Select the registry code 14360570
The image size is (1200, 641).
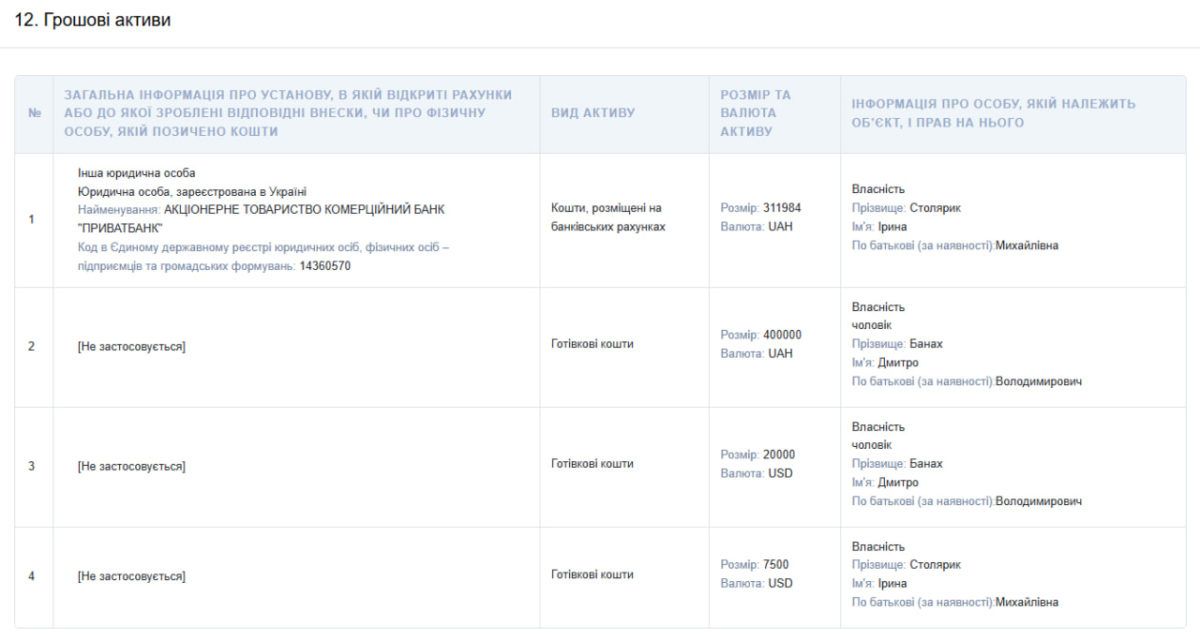click(325, 266)
